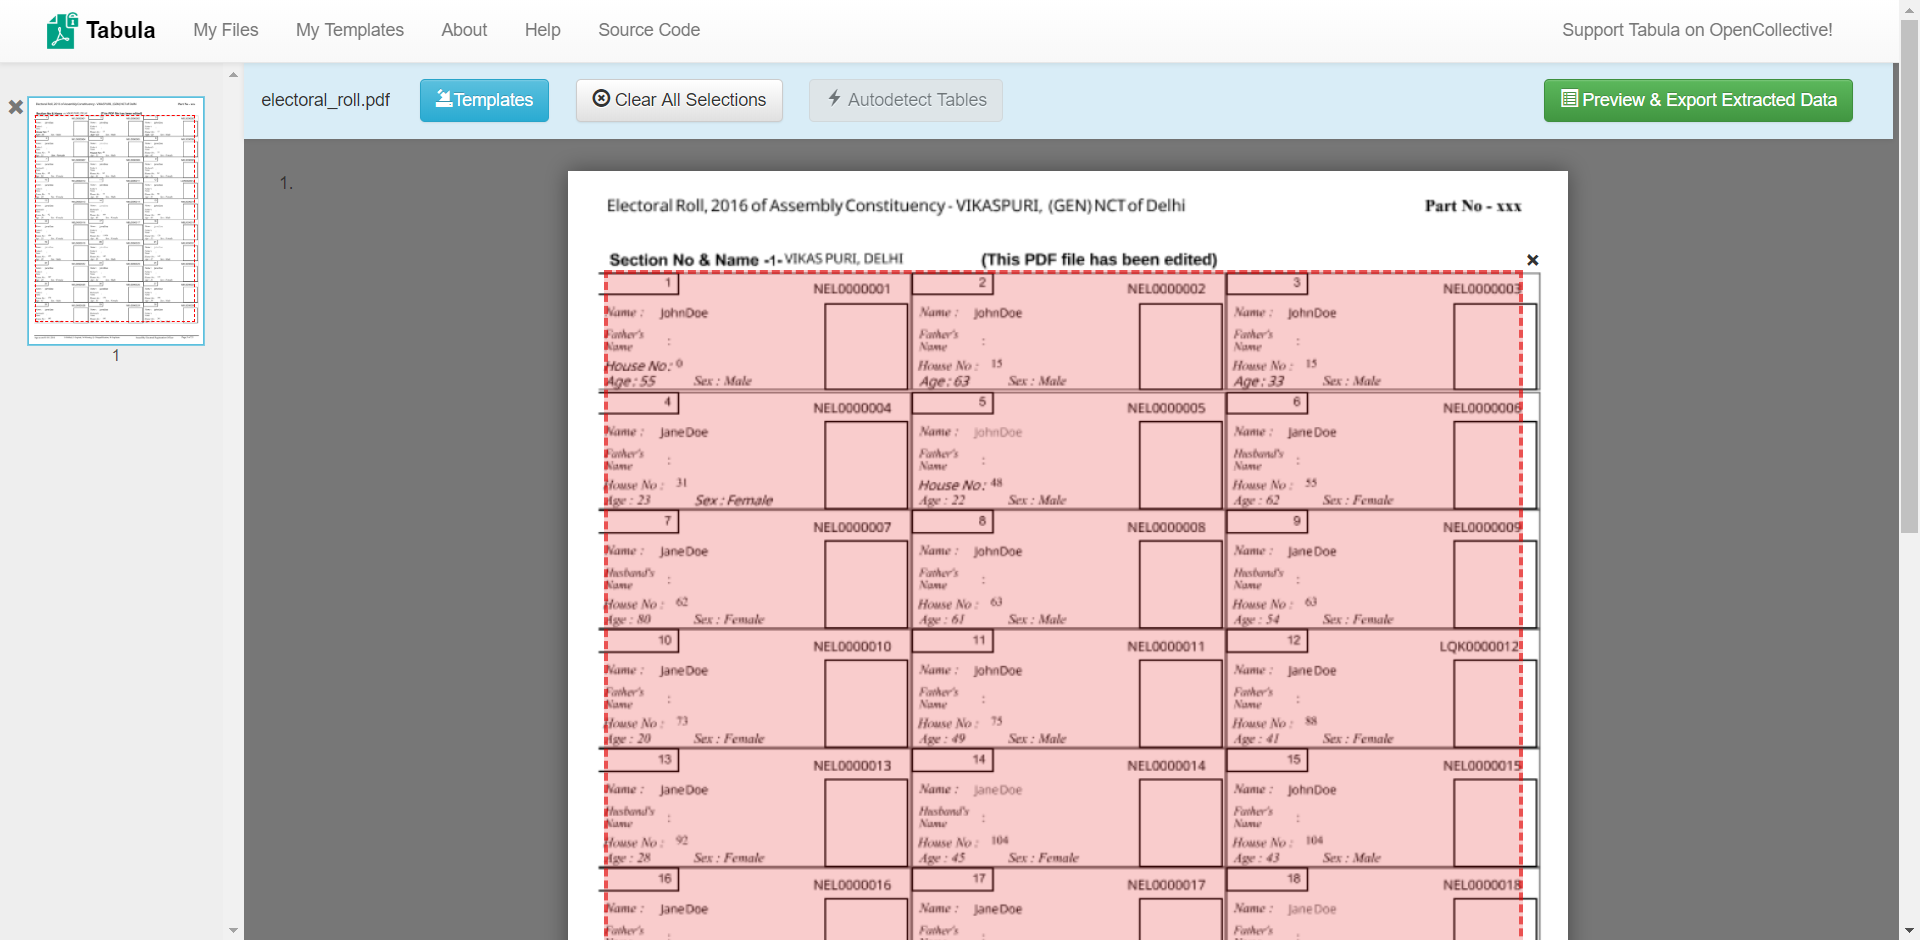The height and width of the screenshot is (940, 1920).
Task: Open the Templates dropdown
Action: pyautogui.click(x=484, y=100)
